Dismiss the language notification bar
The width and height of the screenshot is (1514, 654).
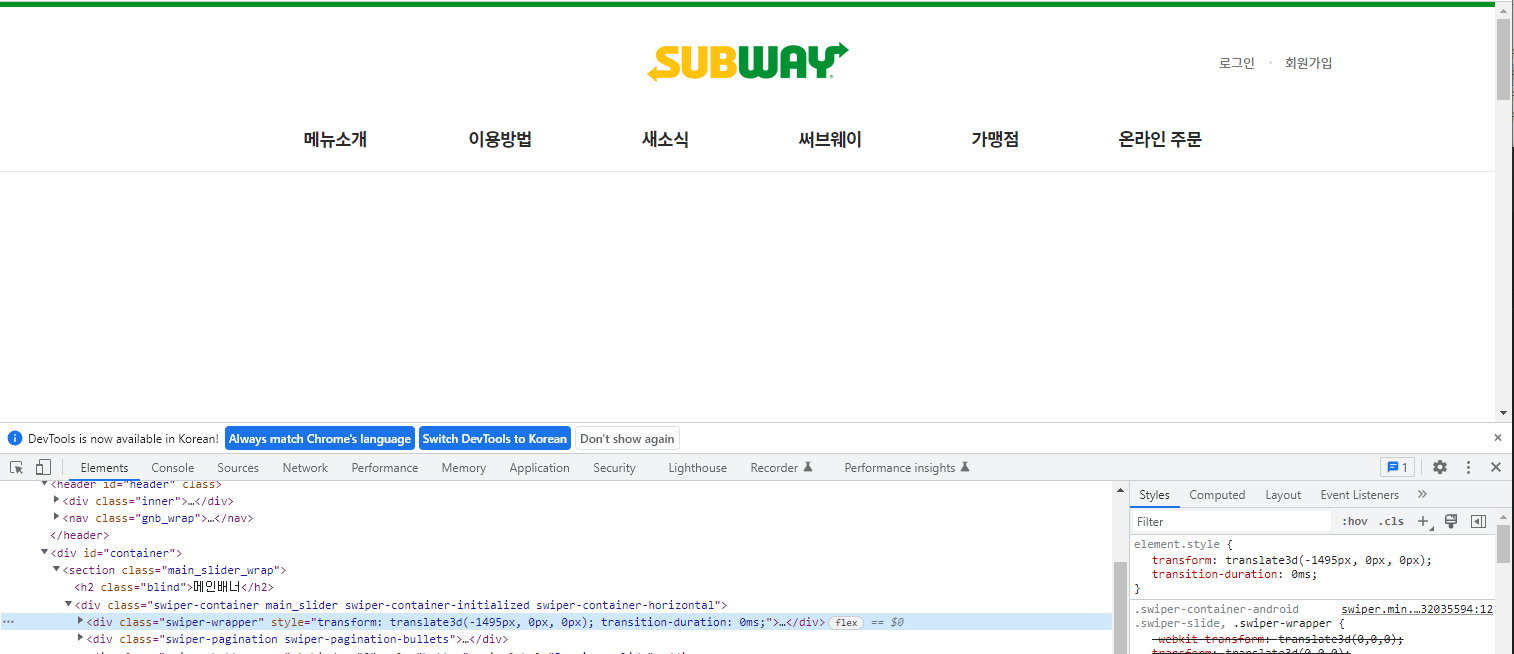pyautogui.click(x=1498, y=438)
